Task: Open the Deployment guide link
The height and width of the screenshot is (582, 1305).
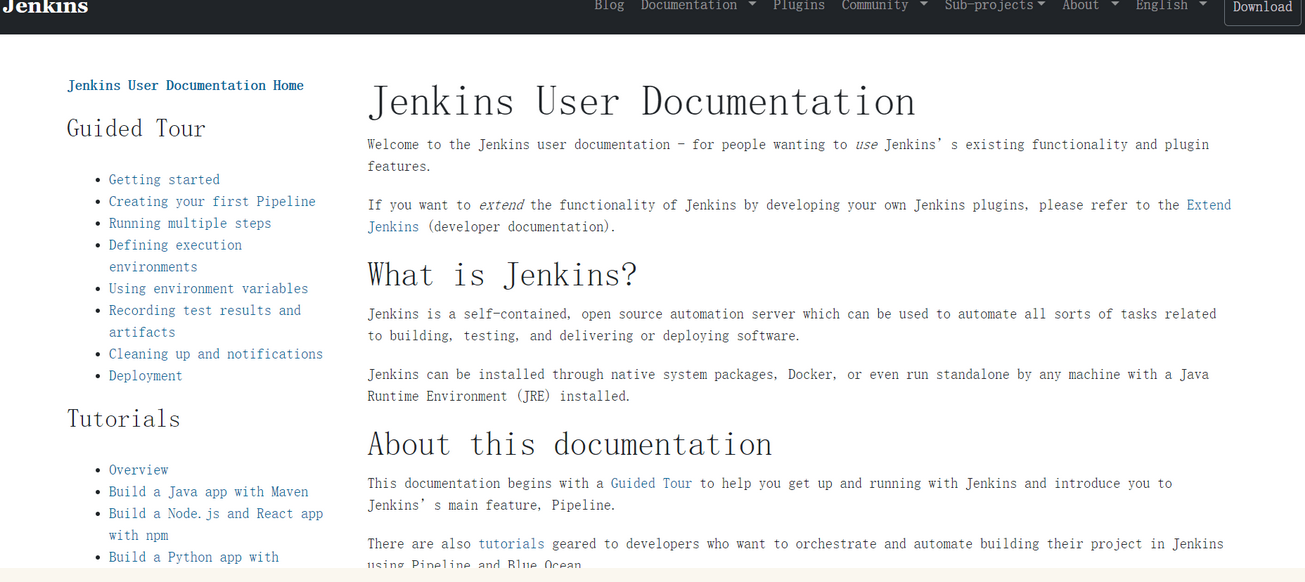Action: pyautogui.click(x=146, y=376)
